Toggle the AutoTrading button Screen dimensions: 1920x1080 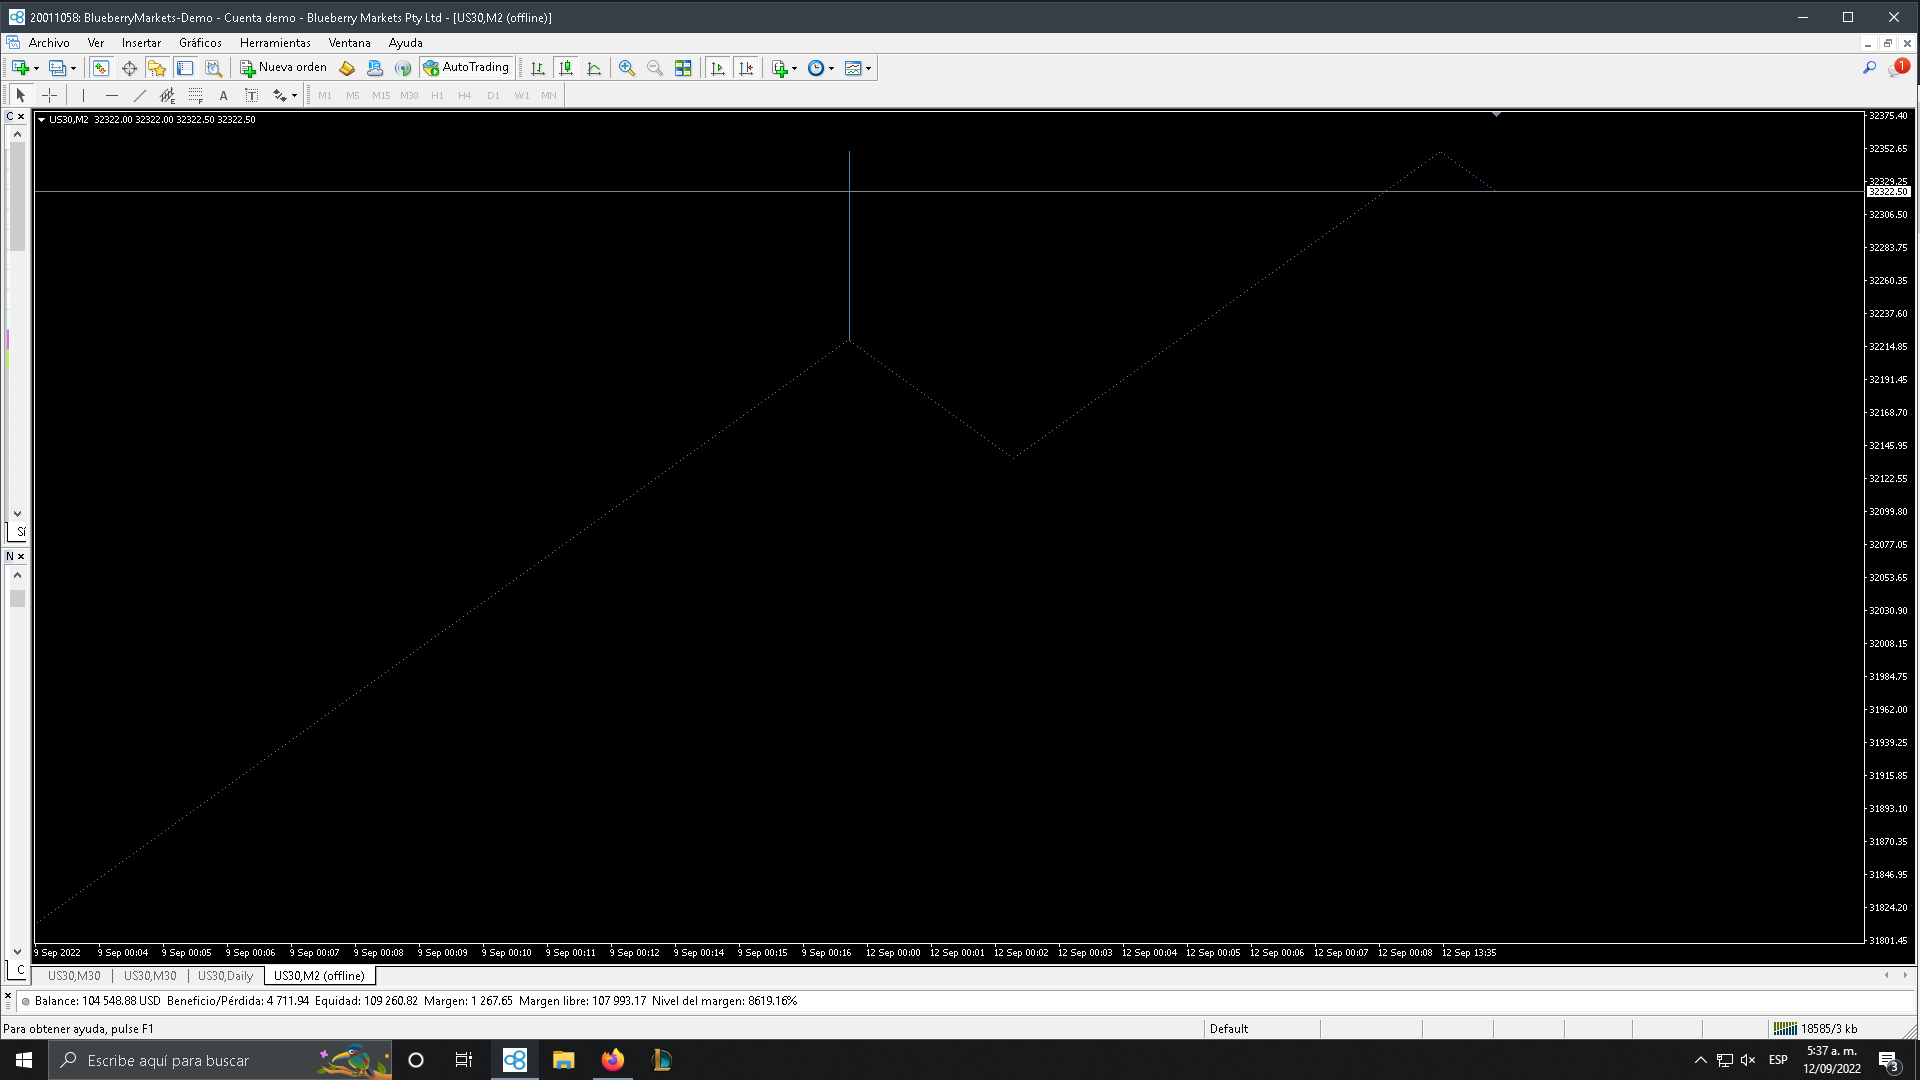466,68
